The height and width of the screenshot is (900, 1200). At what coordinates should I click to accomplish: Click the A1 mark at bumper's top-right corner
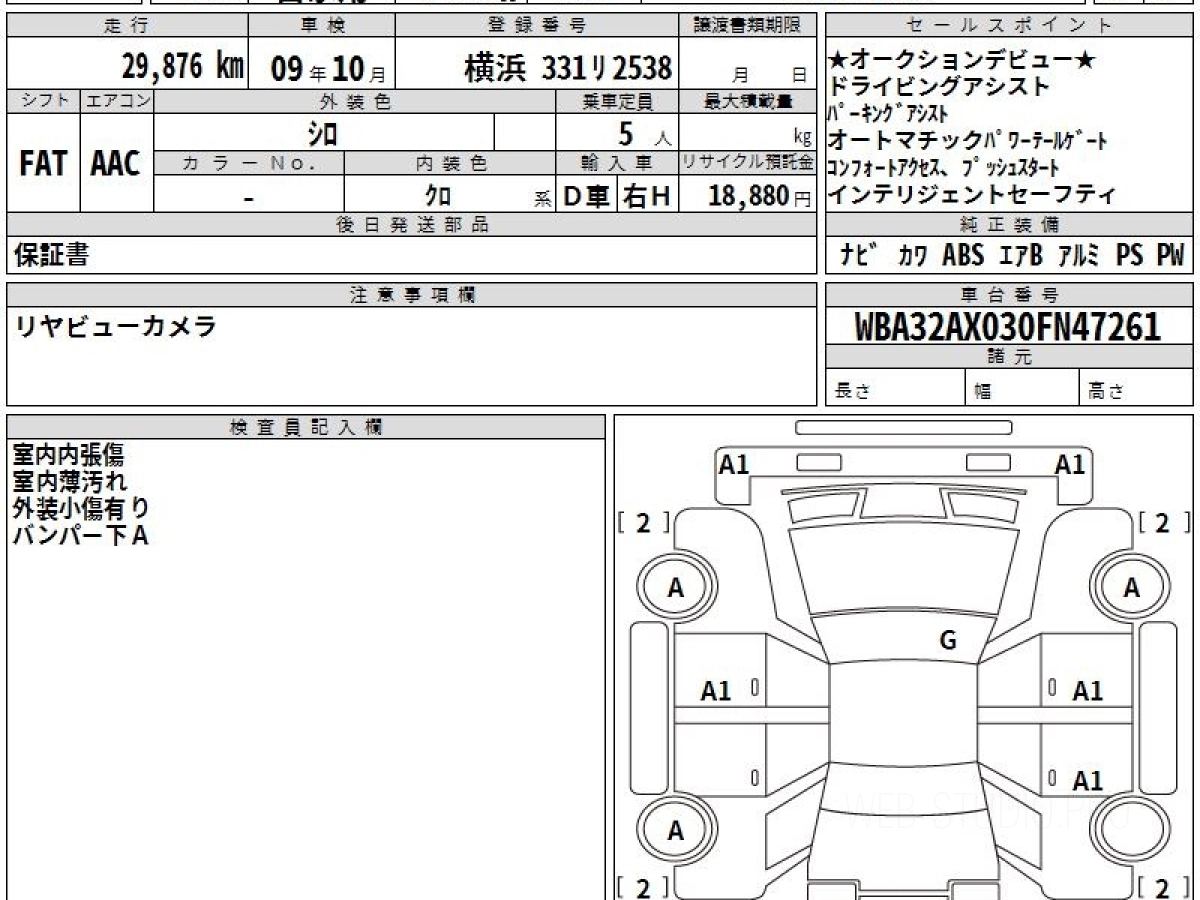click(x=1070, y=464)
